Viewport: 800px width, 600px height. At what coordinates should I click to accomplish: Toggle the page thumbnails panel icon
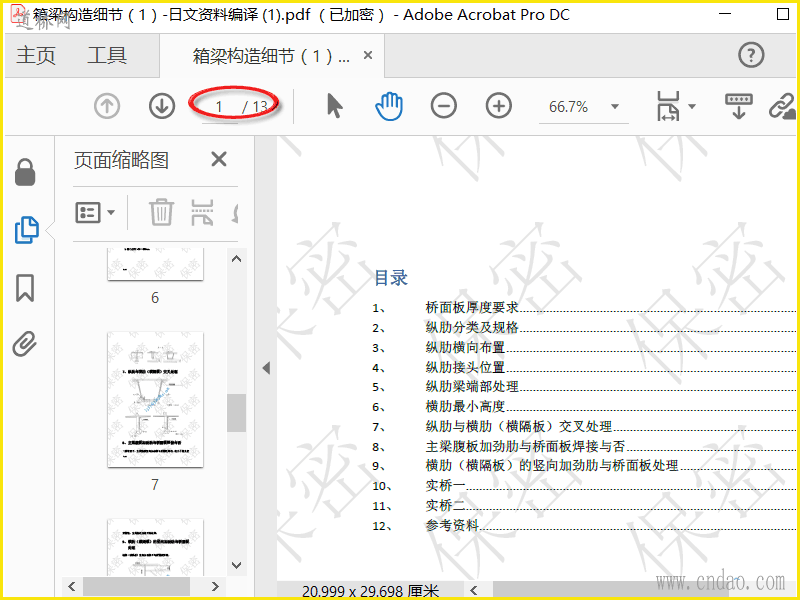click(27, 230)
